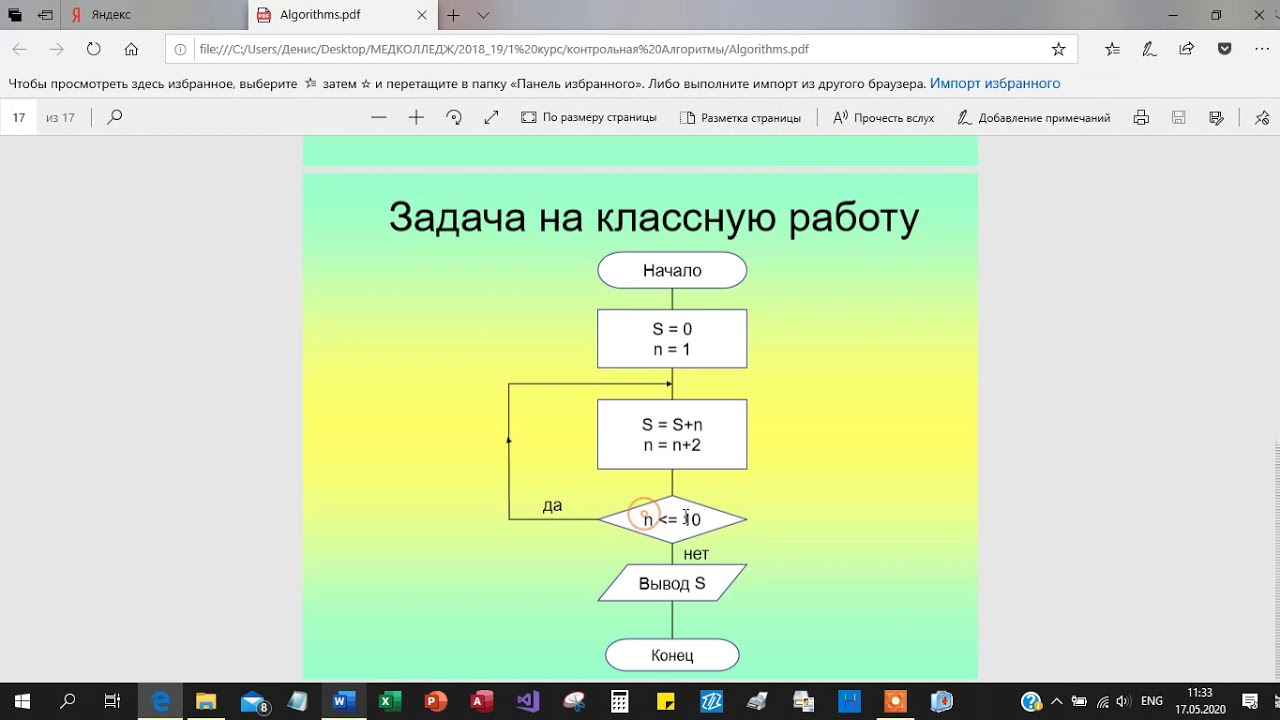Click По размеру страницы button

click(589, 117)
